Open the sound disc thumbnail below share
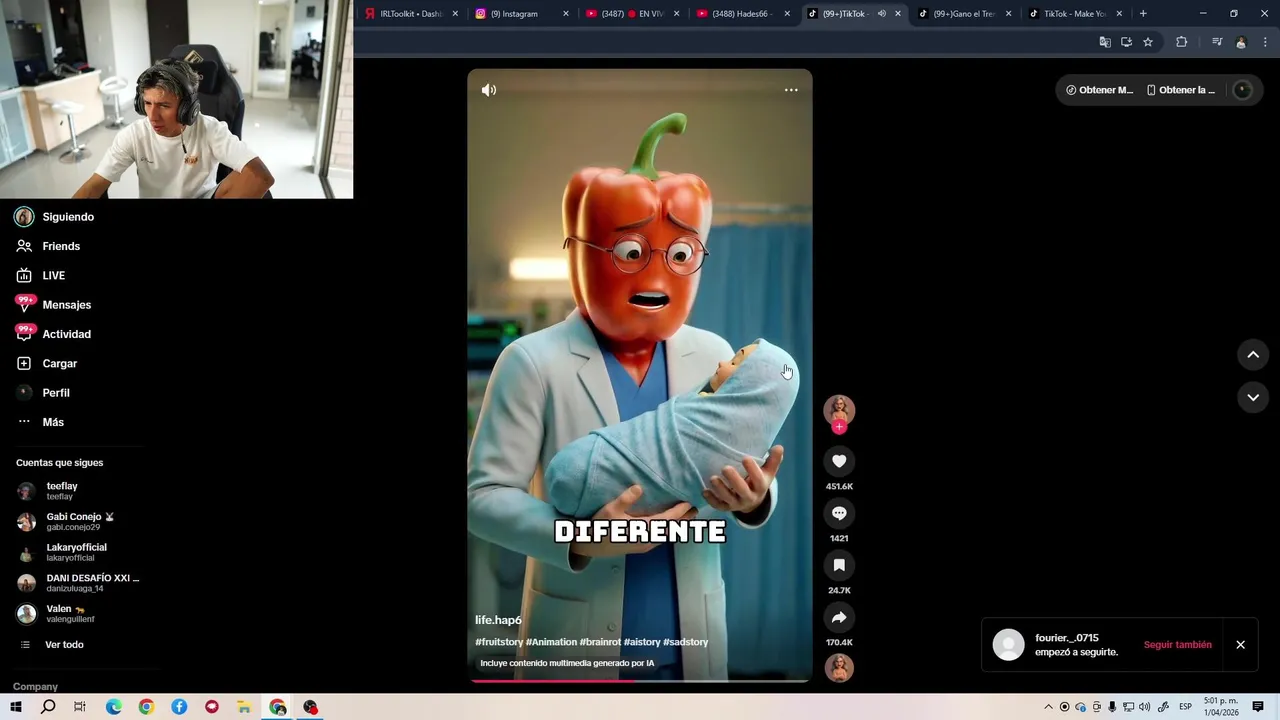This screenshot has width=1280, height=720. (839, 667)
